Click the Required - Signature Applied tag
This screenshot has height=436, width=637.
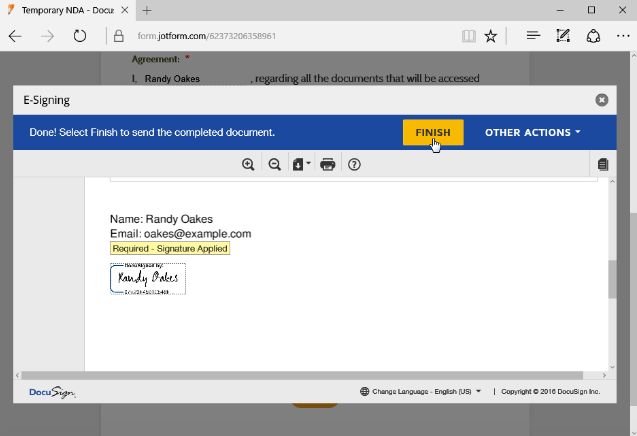[170, 248]
